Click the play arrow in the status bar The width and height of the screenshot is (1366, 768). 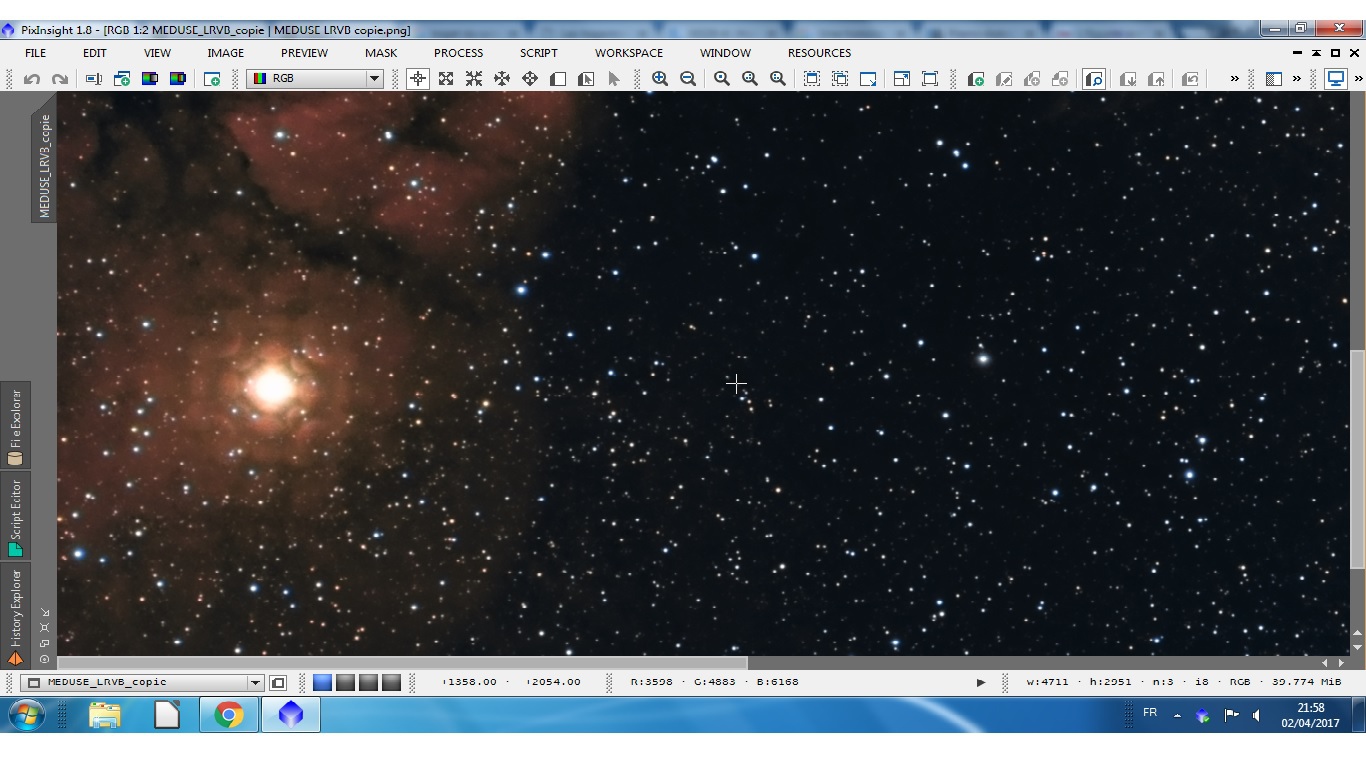(x=981, y=683)
